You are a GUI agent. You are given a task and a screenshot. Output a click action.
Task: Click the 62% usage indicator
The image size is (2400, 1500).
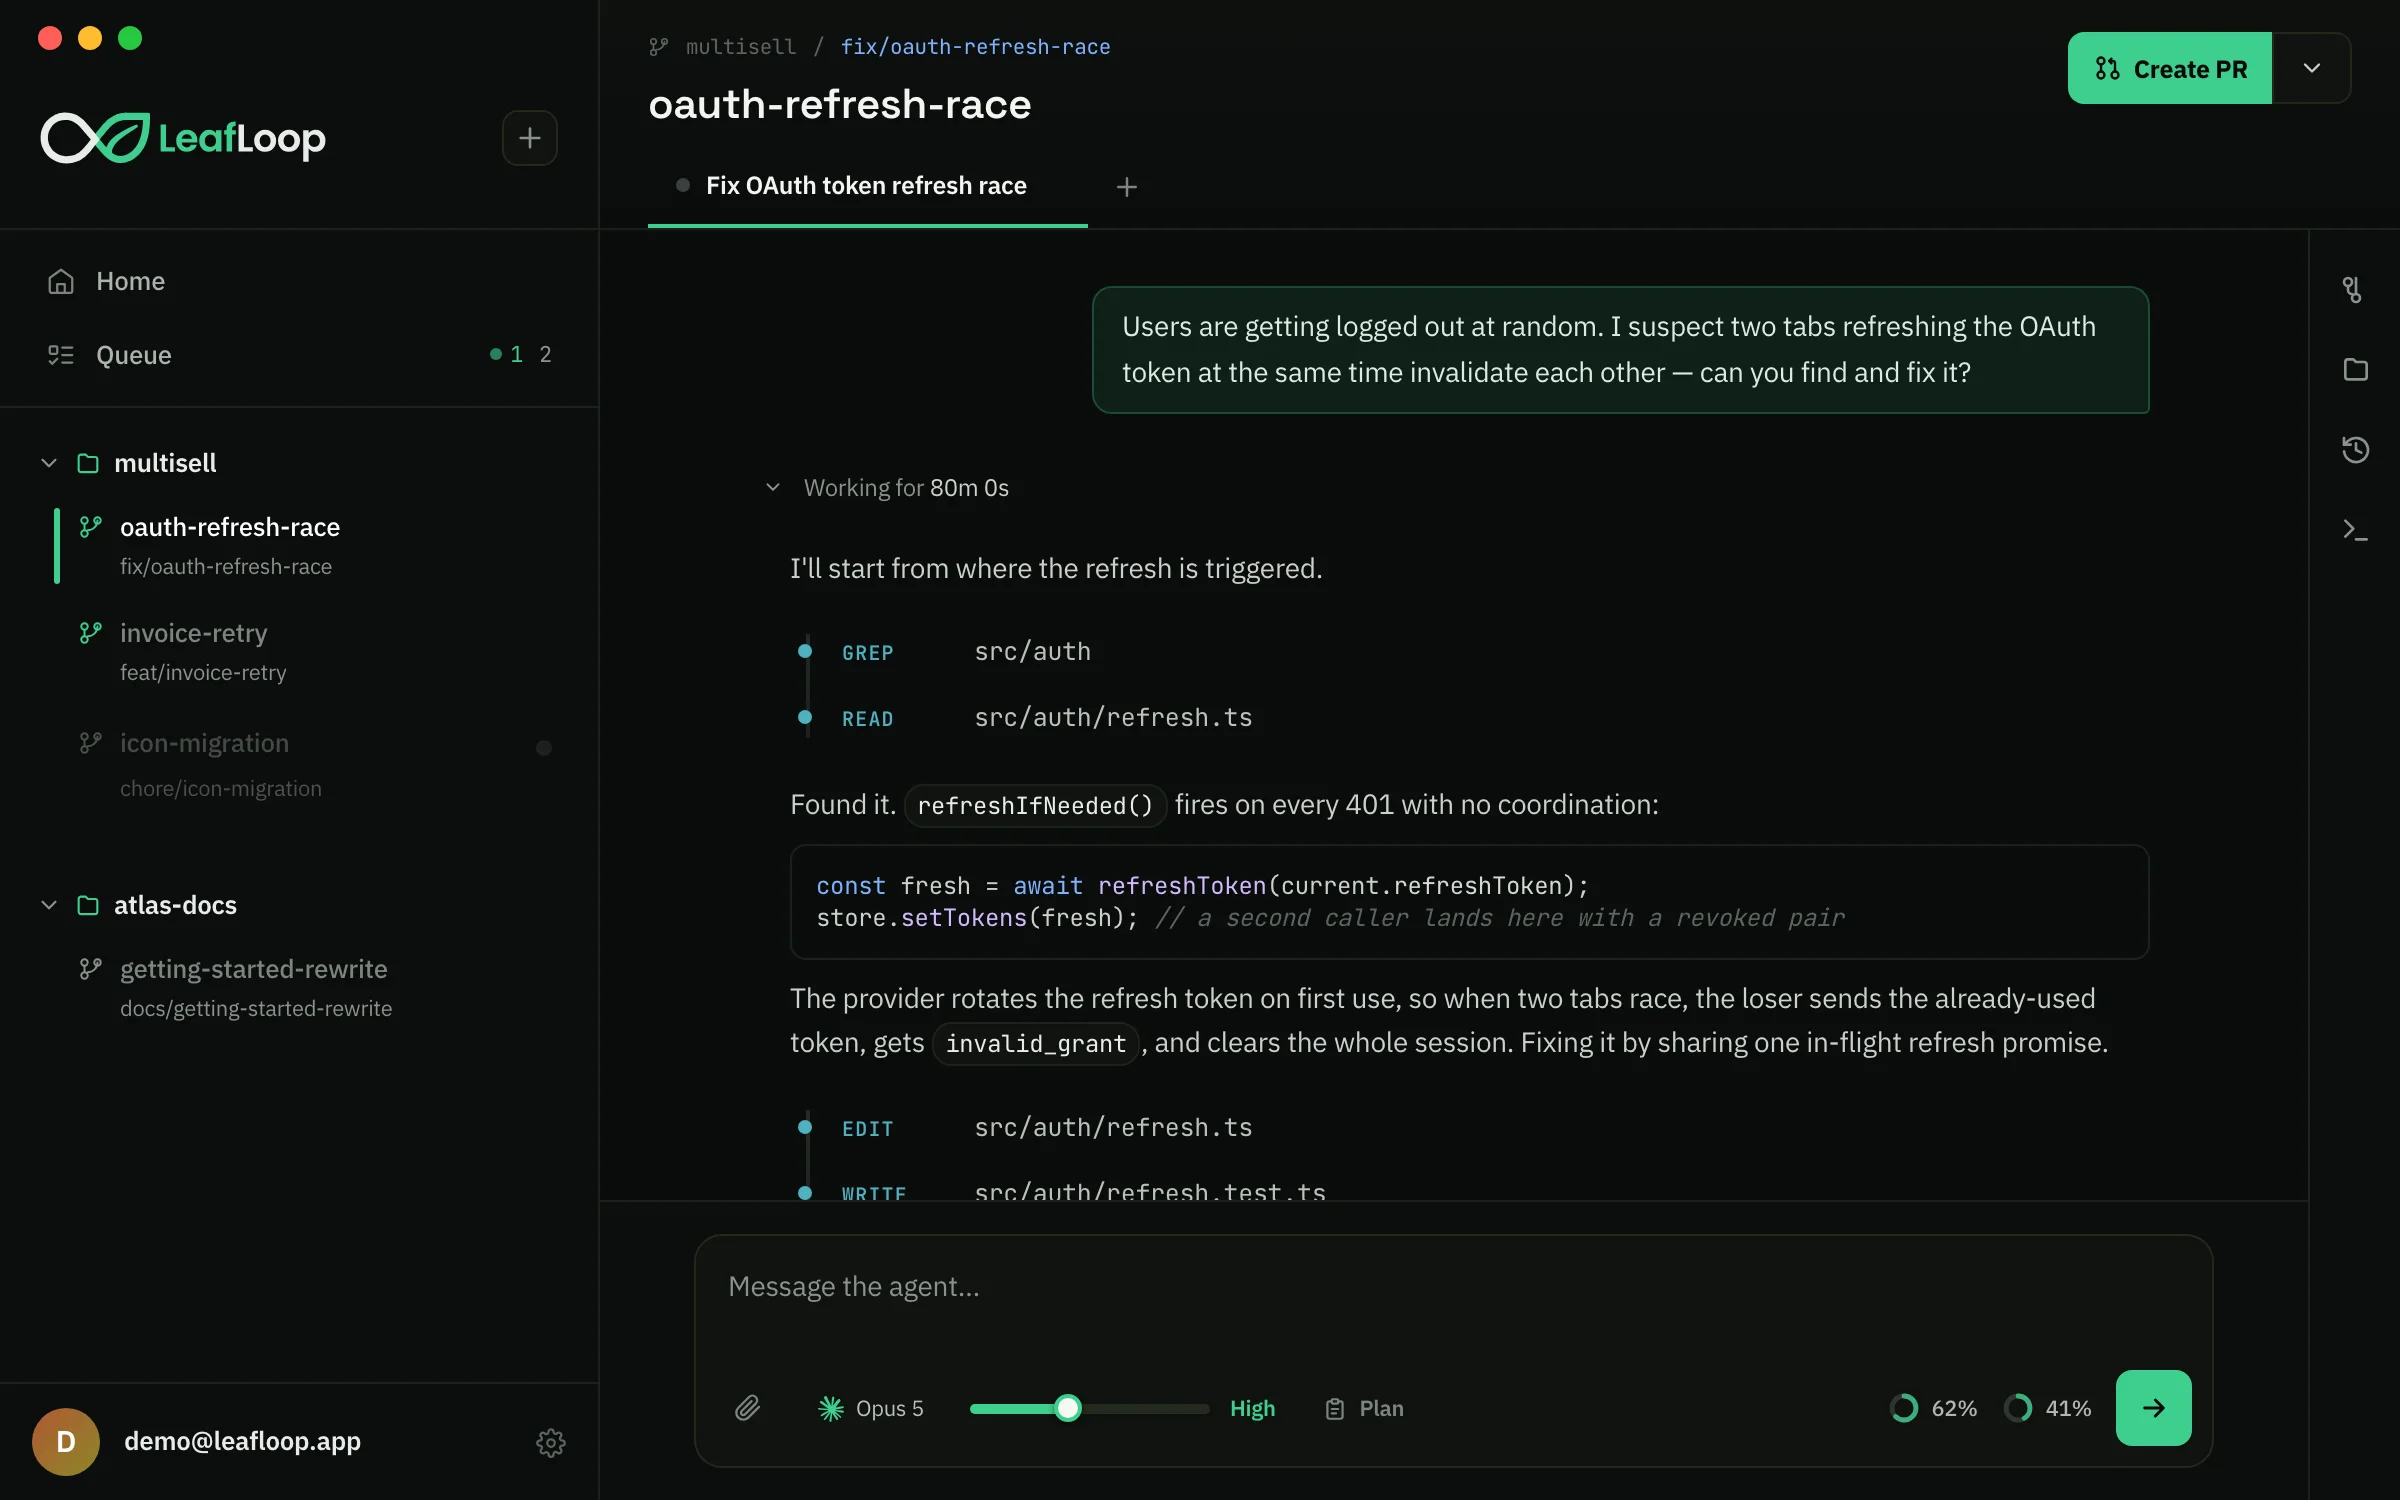click(1933, 1408)
